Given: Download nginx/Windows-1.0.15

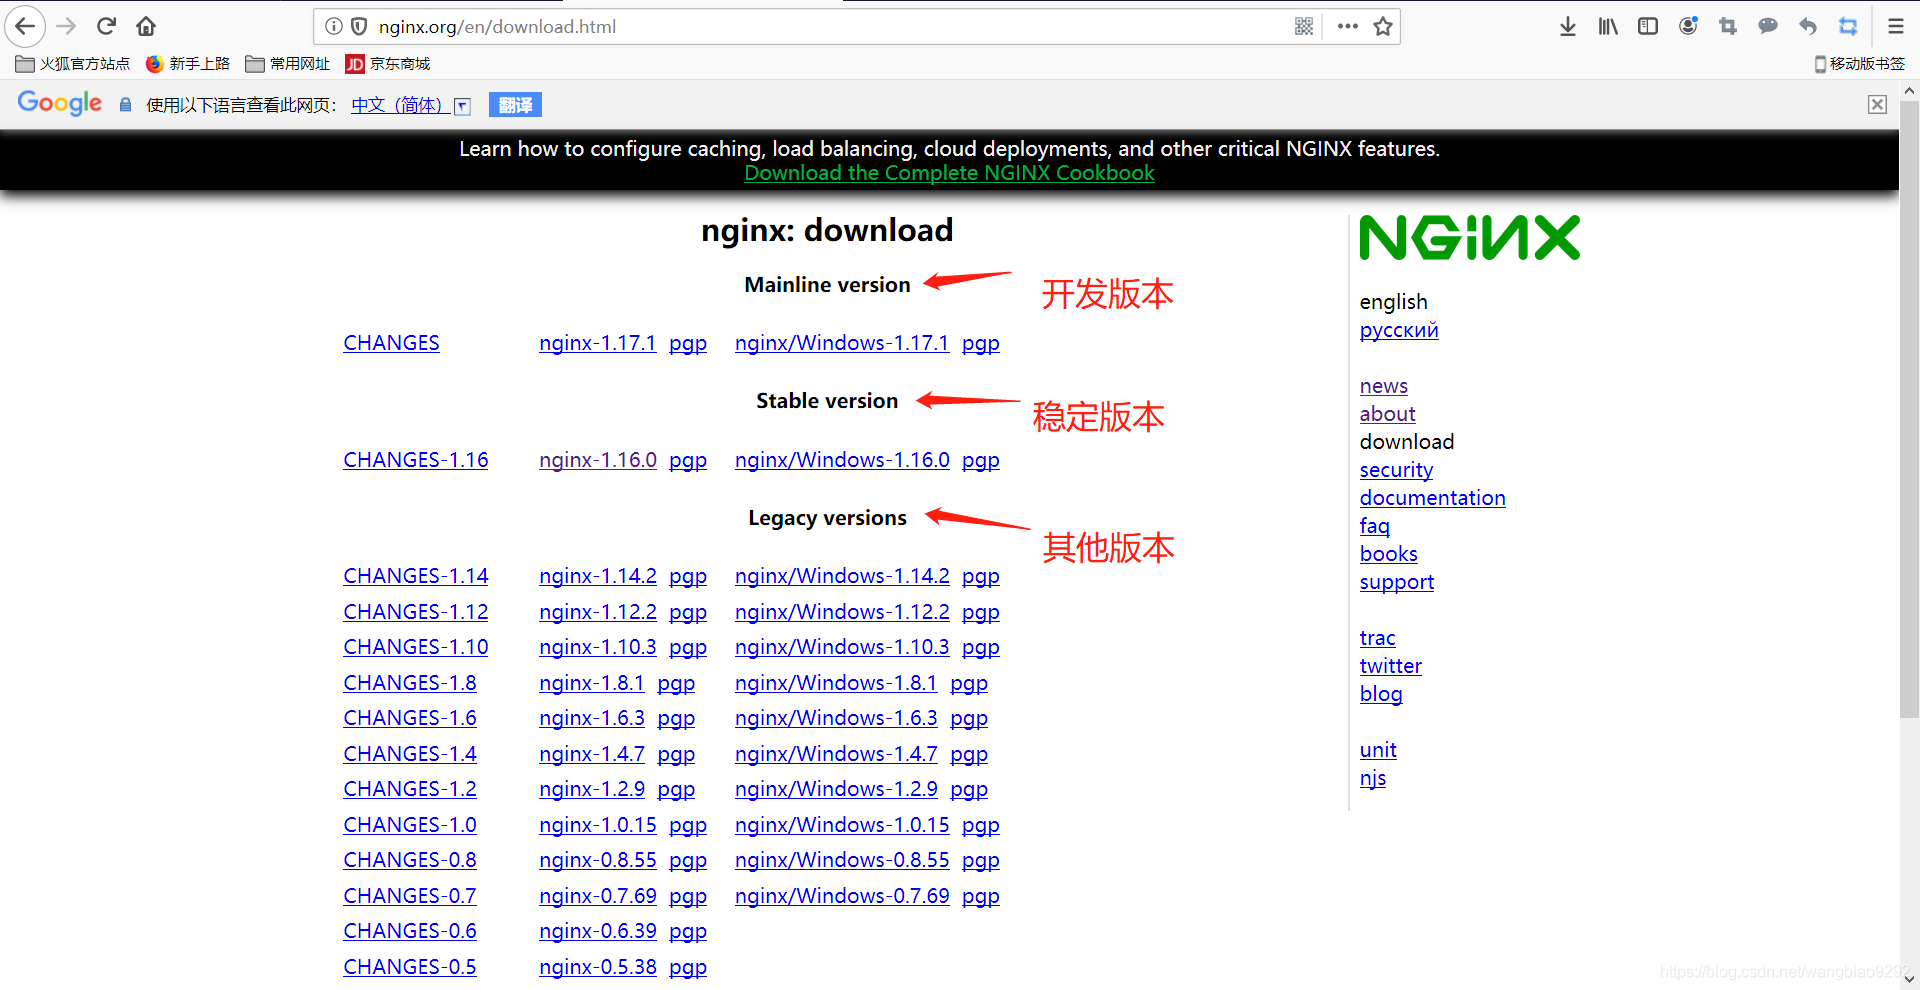Looking at the screenshot, I should [842, 825].
